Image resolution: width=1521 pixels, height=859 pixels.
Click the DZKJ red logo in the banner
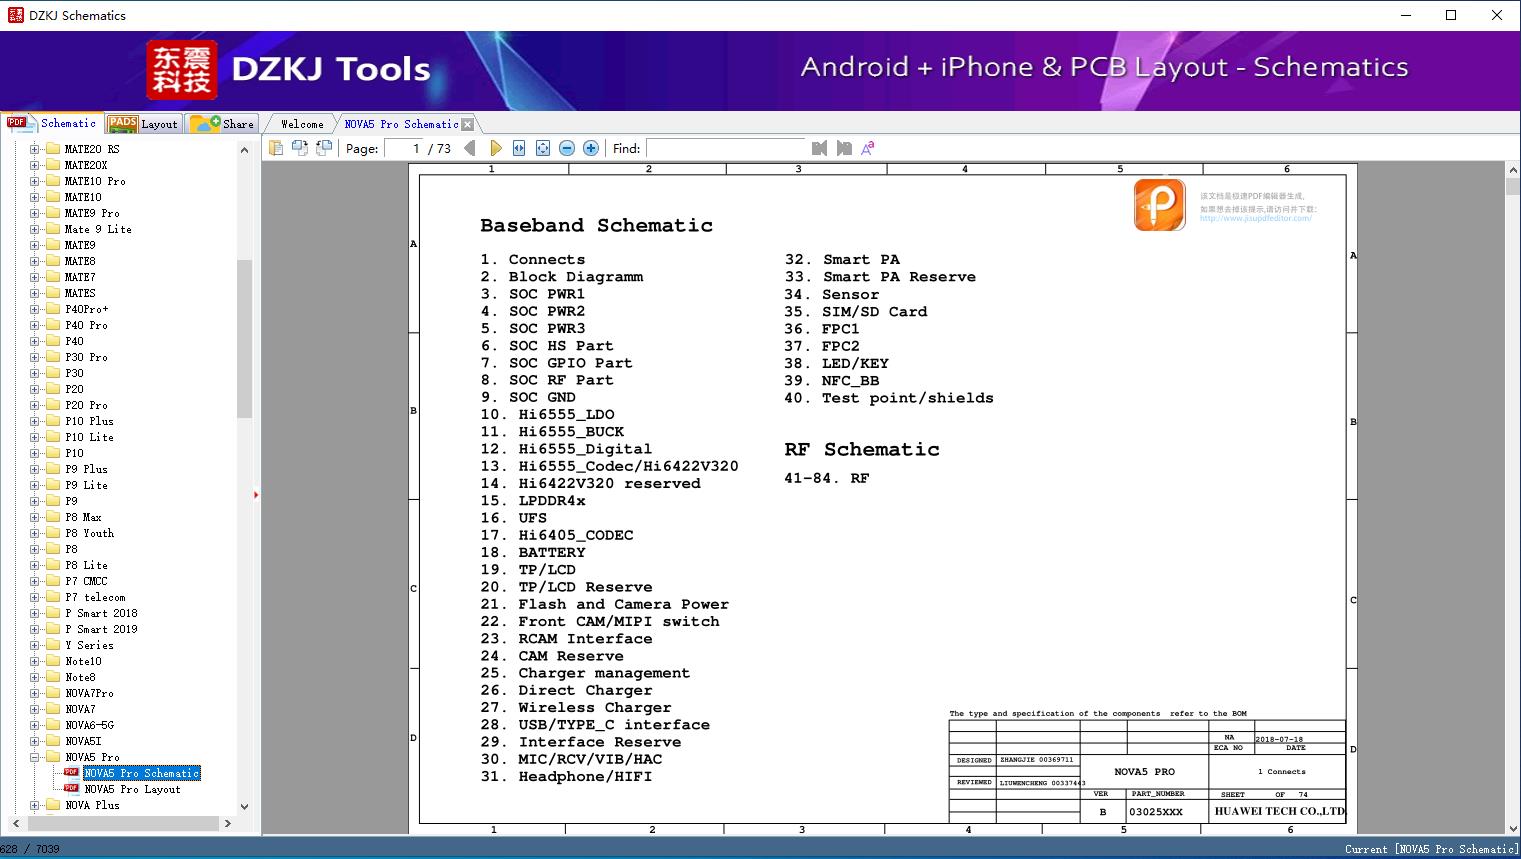[182, 70]
